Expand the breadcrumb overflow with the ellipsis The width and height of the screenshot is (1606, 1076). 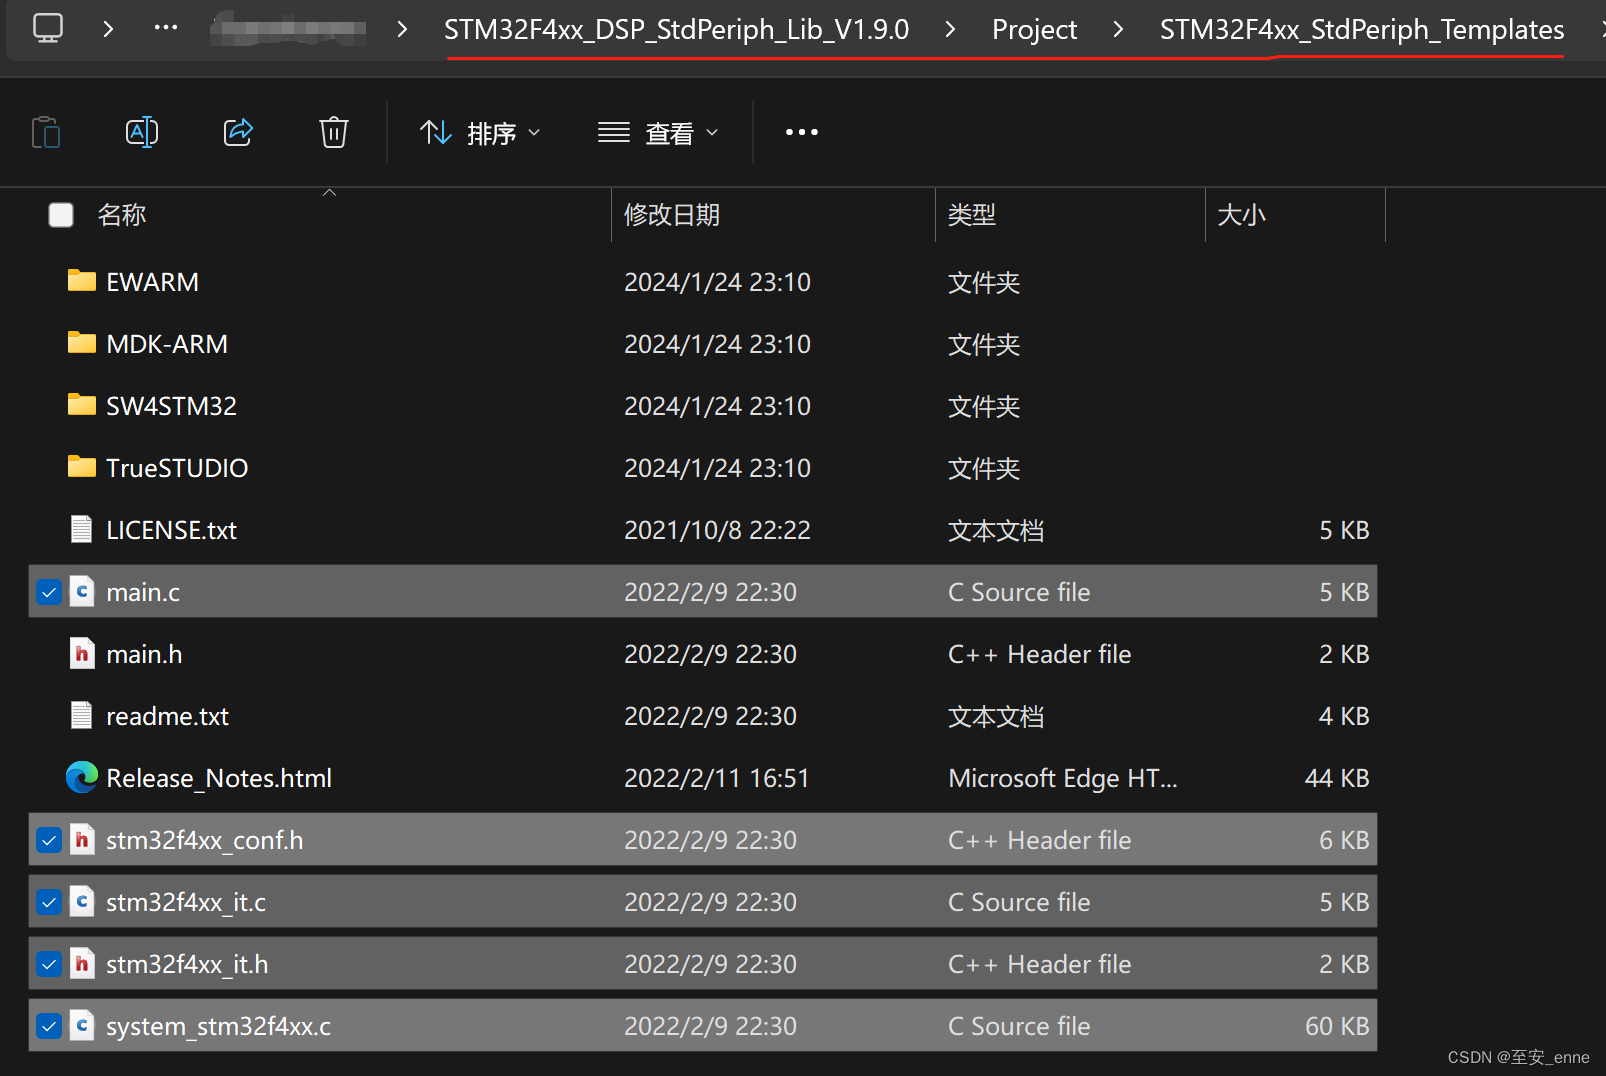click(x=165, y=29)
